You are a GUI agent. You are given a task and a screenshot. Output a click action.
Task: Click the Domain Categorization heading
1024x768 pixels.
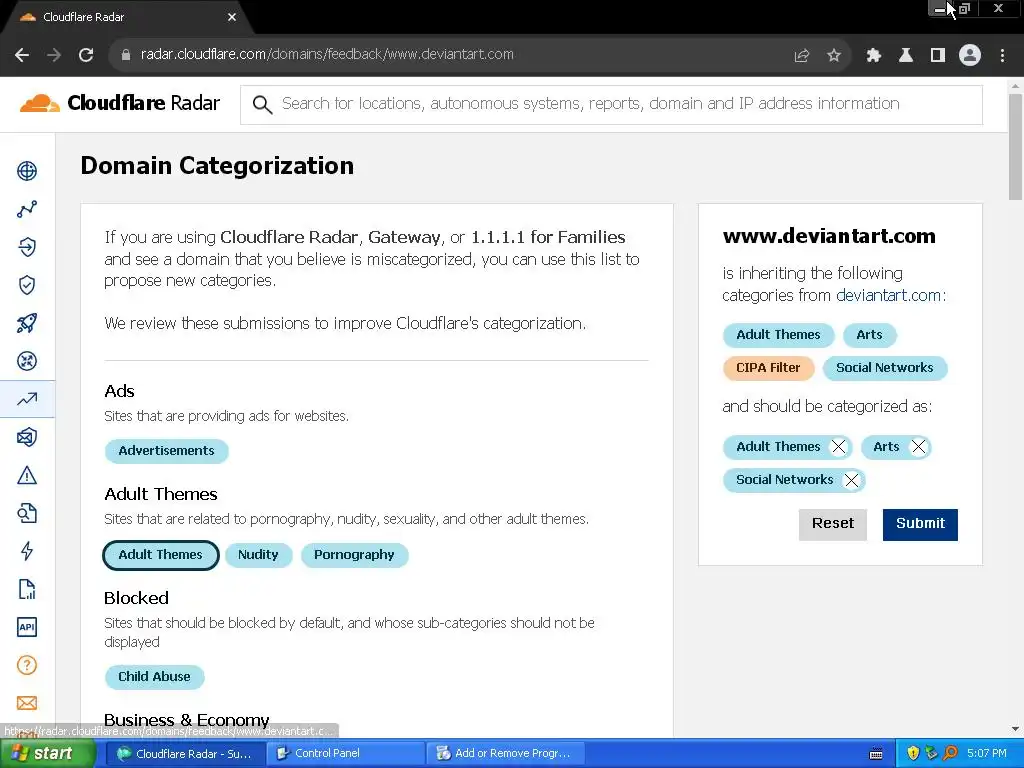click(x=217, y=166)
